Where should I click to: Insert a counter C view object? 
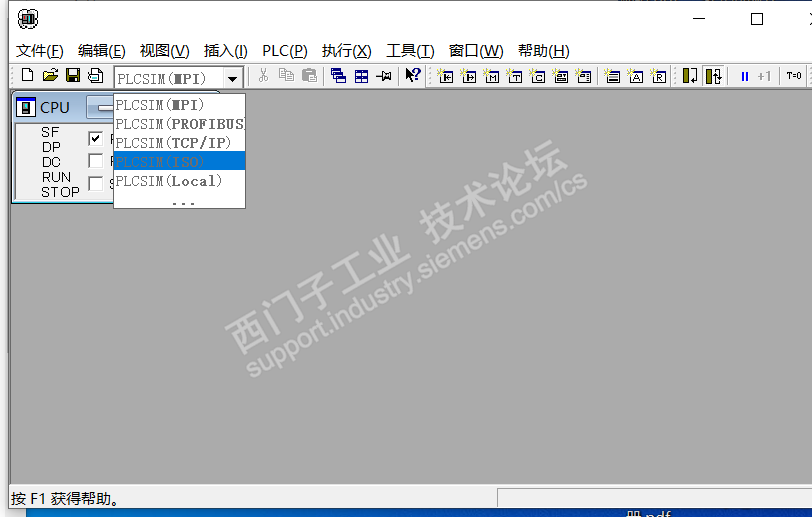pyautogui.click(x=537, y=76)
